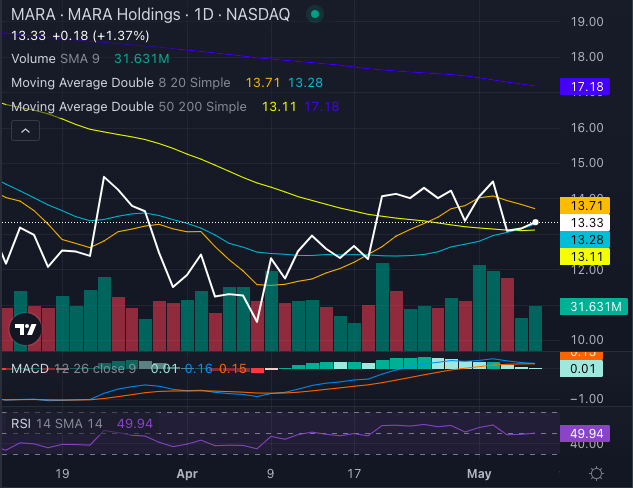
Task: Click the 17 date on the time axis
Action: [x=354, y=473]
